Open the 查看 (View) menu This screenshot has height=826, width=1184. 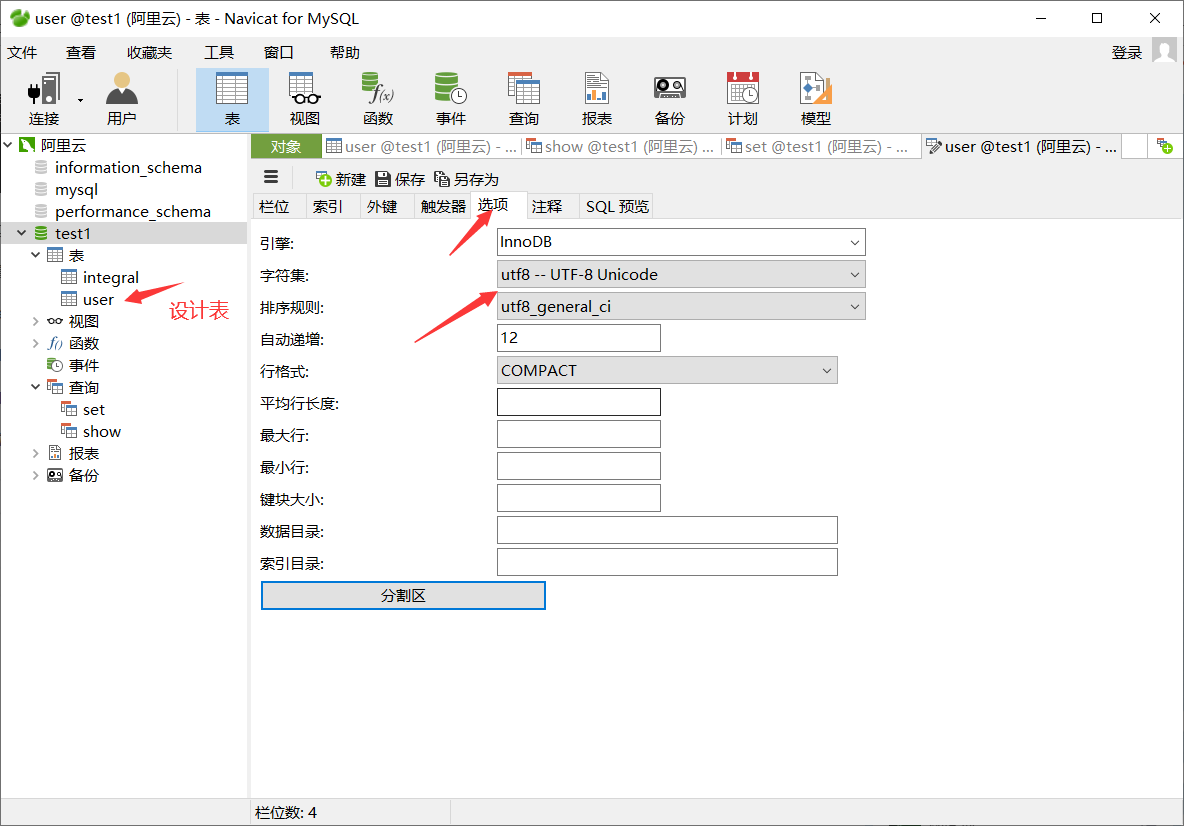point(81,52)
